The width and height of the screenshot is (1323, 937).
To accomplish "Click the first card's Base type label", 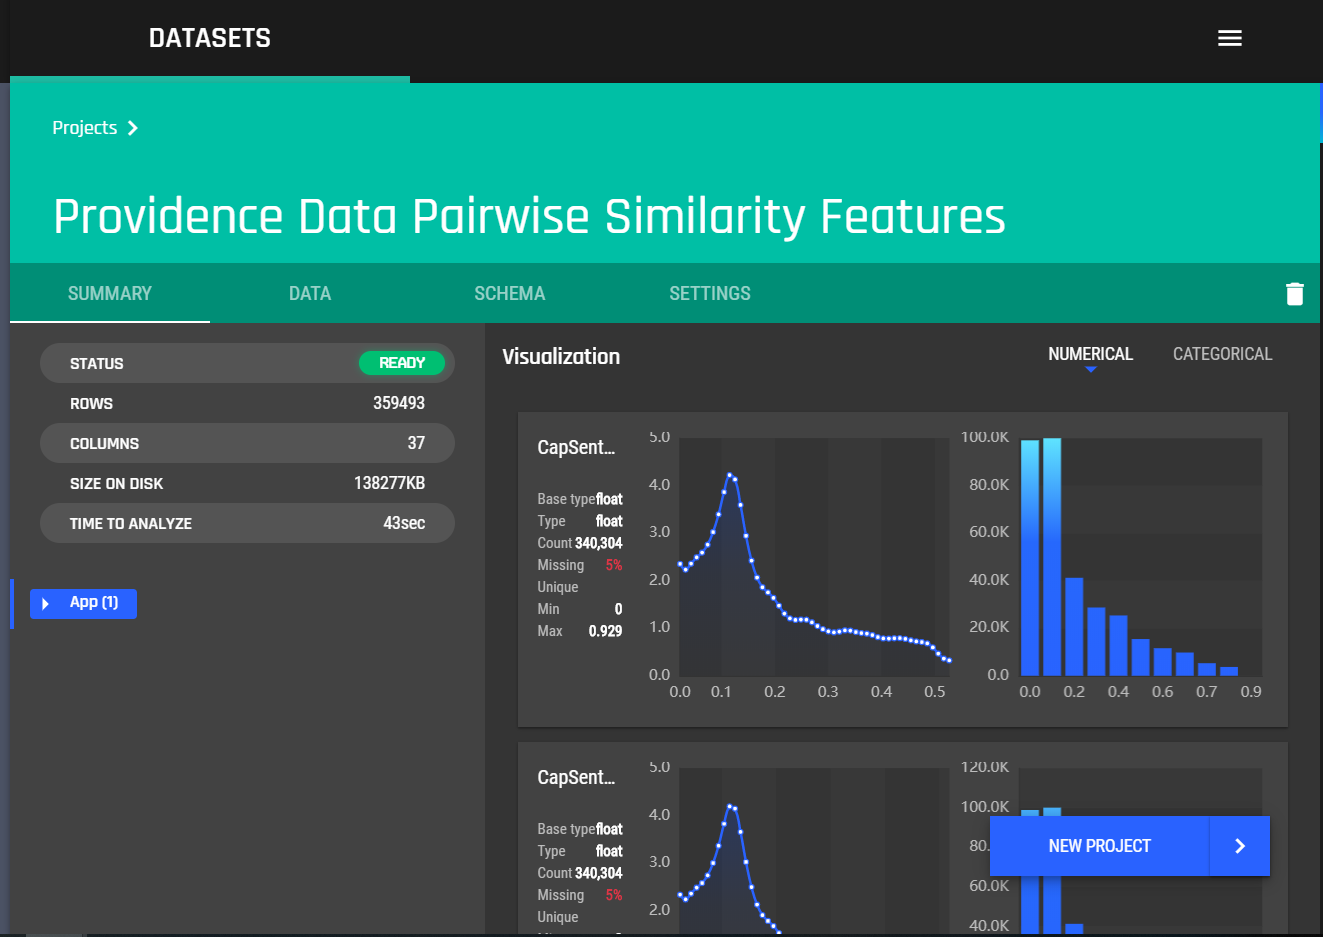I will coord(566,499).
